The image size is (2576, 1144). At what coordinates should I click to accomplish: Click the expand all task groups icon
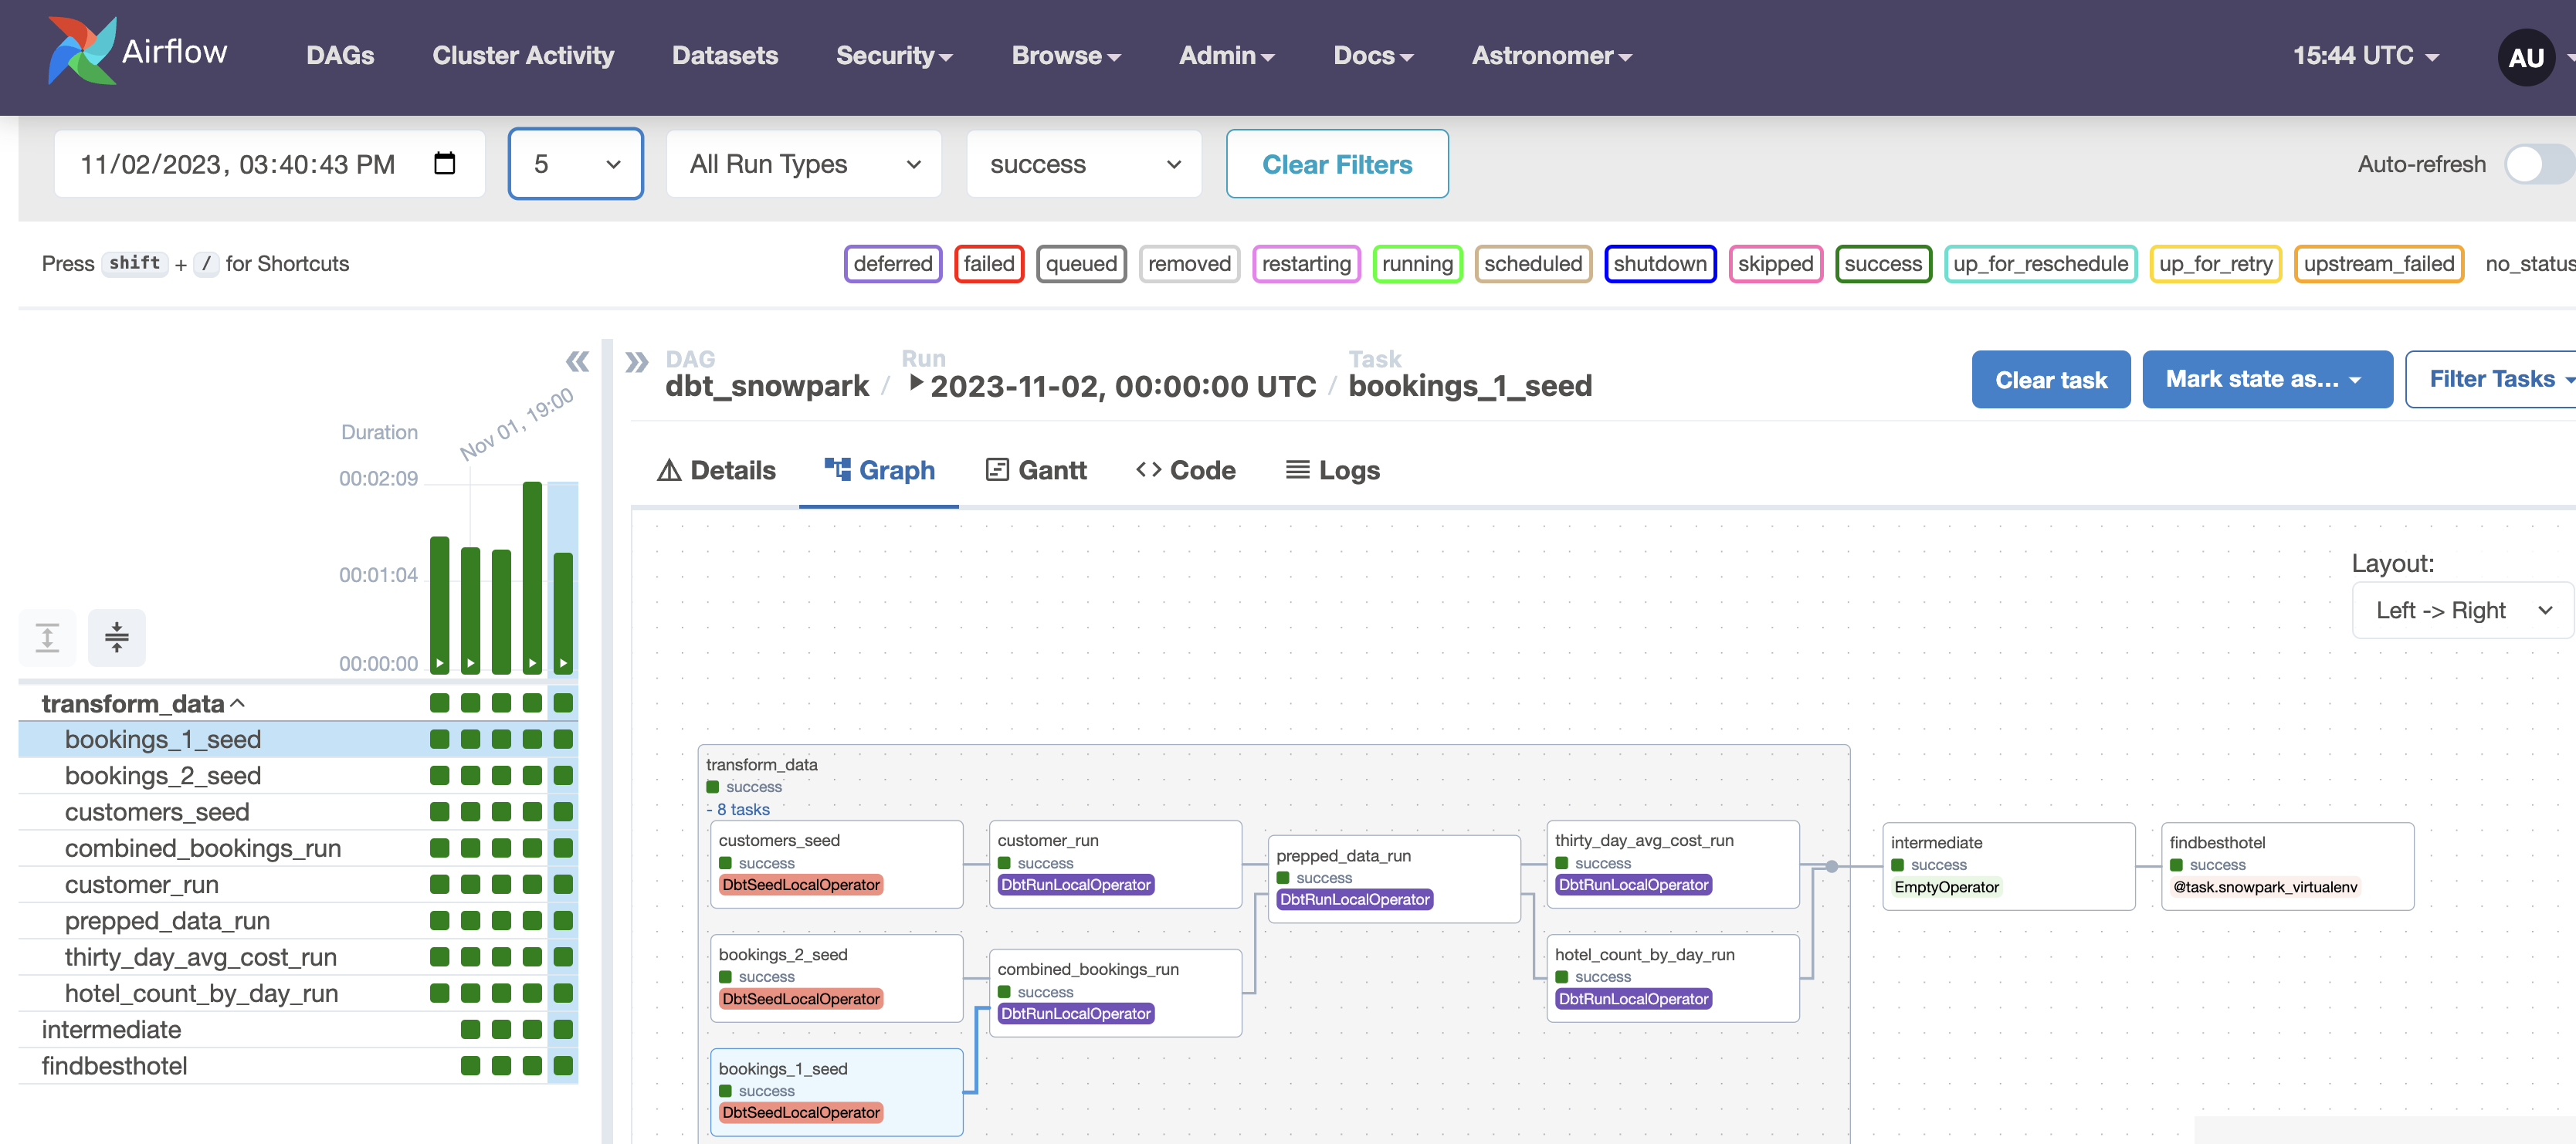47,637
